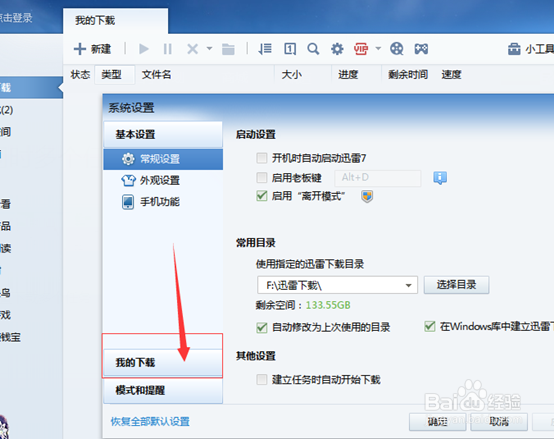Screen dimensions: 554x439
Task: Open search with magnifier icon
Action: [313, 49]
